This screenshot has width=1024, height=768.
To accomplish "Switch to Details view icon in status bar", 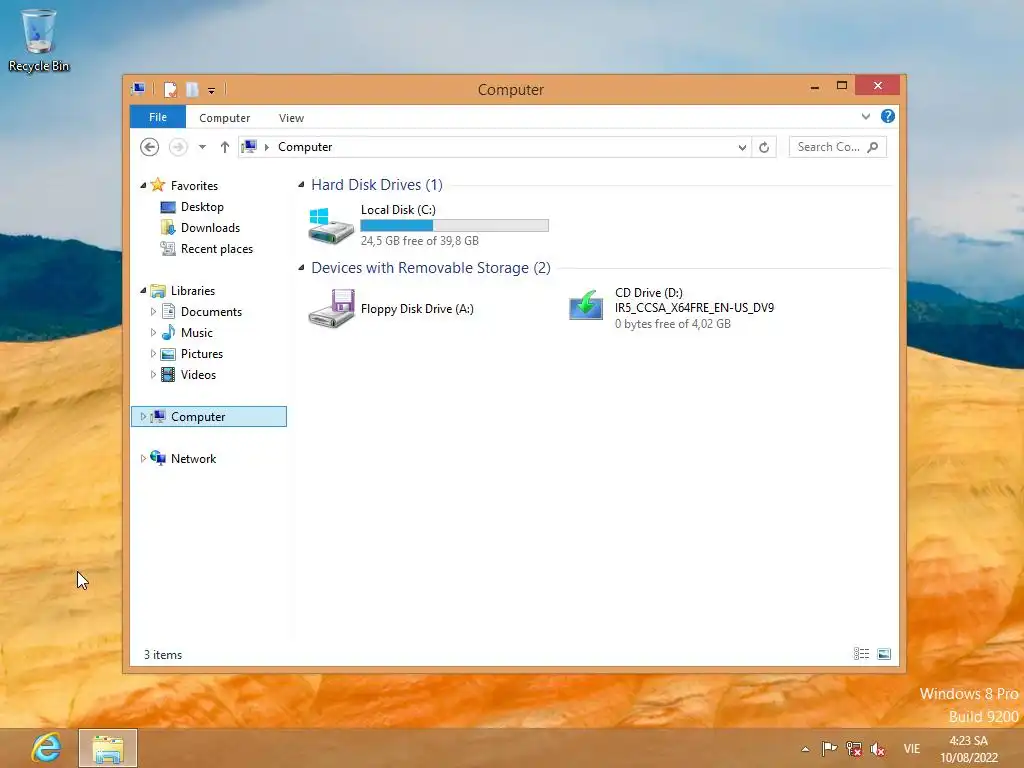I will [x=861, y=654].
